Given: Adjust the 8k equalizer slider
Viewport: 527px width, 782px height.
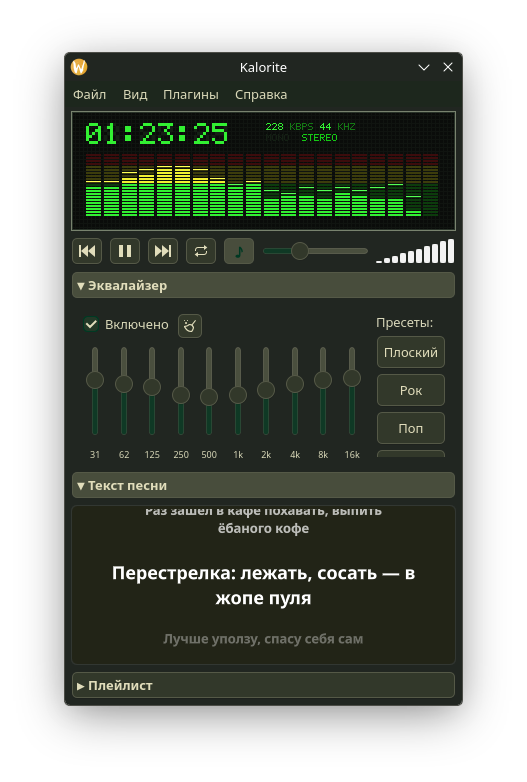Looking at the screenshot, I should (x=323, y=391).
